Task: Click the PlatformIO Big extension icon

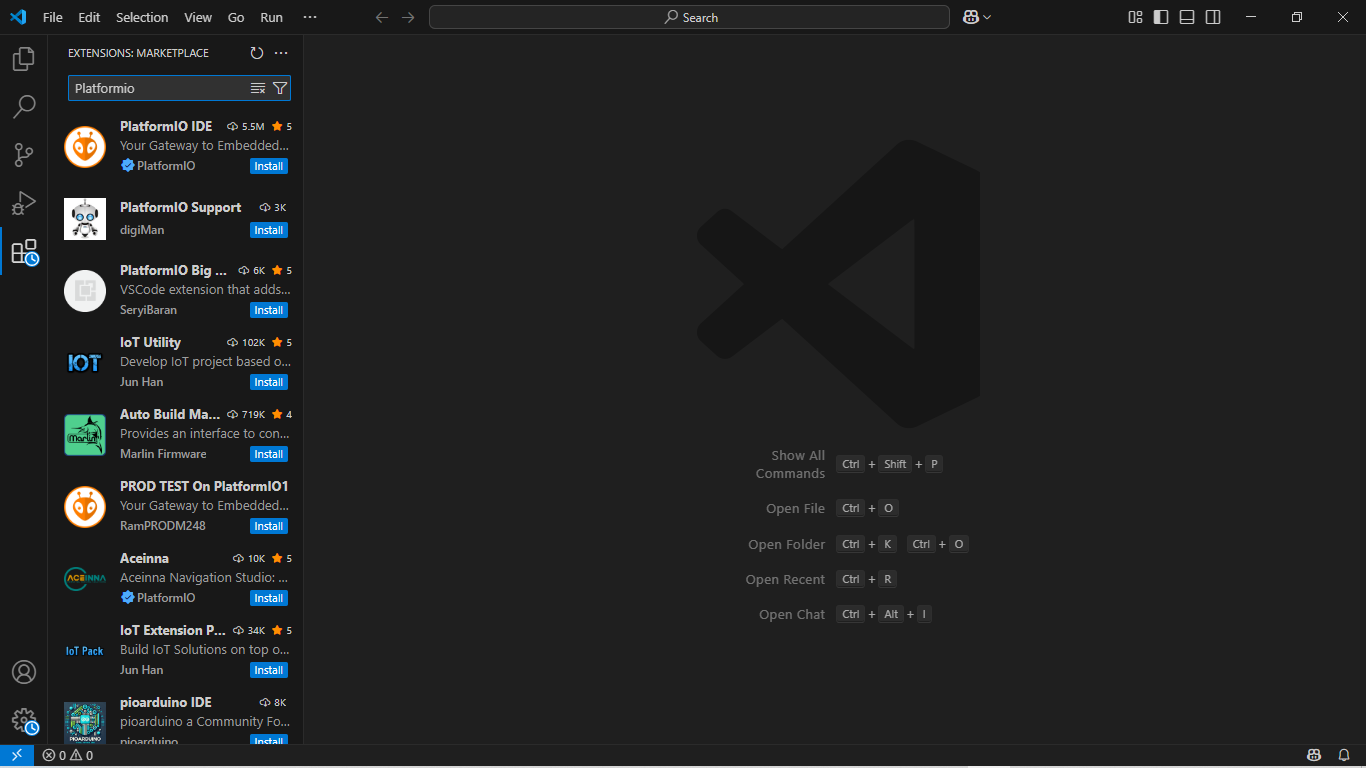Action: [85, 291]
